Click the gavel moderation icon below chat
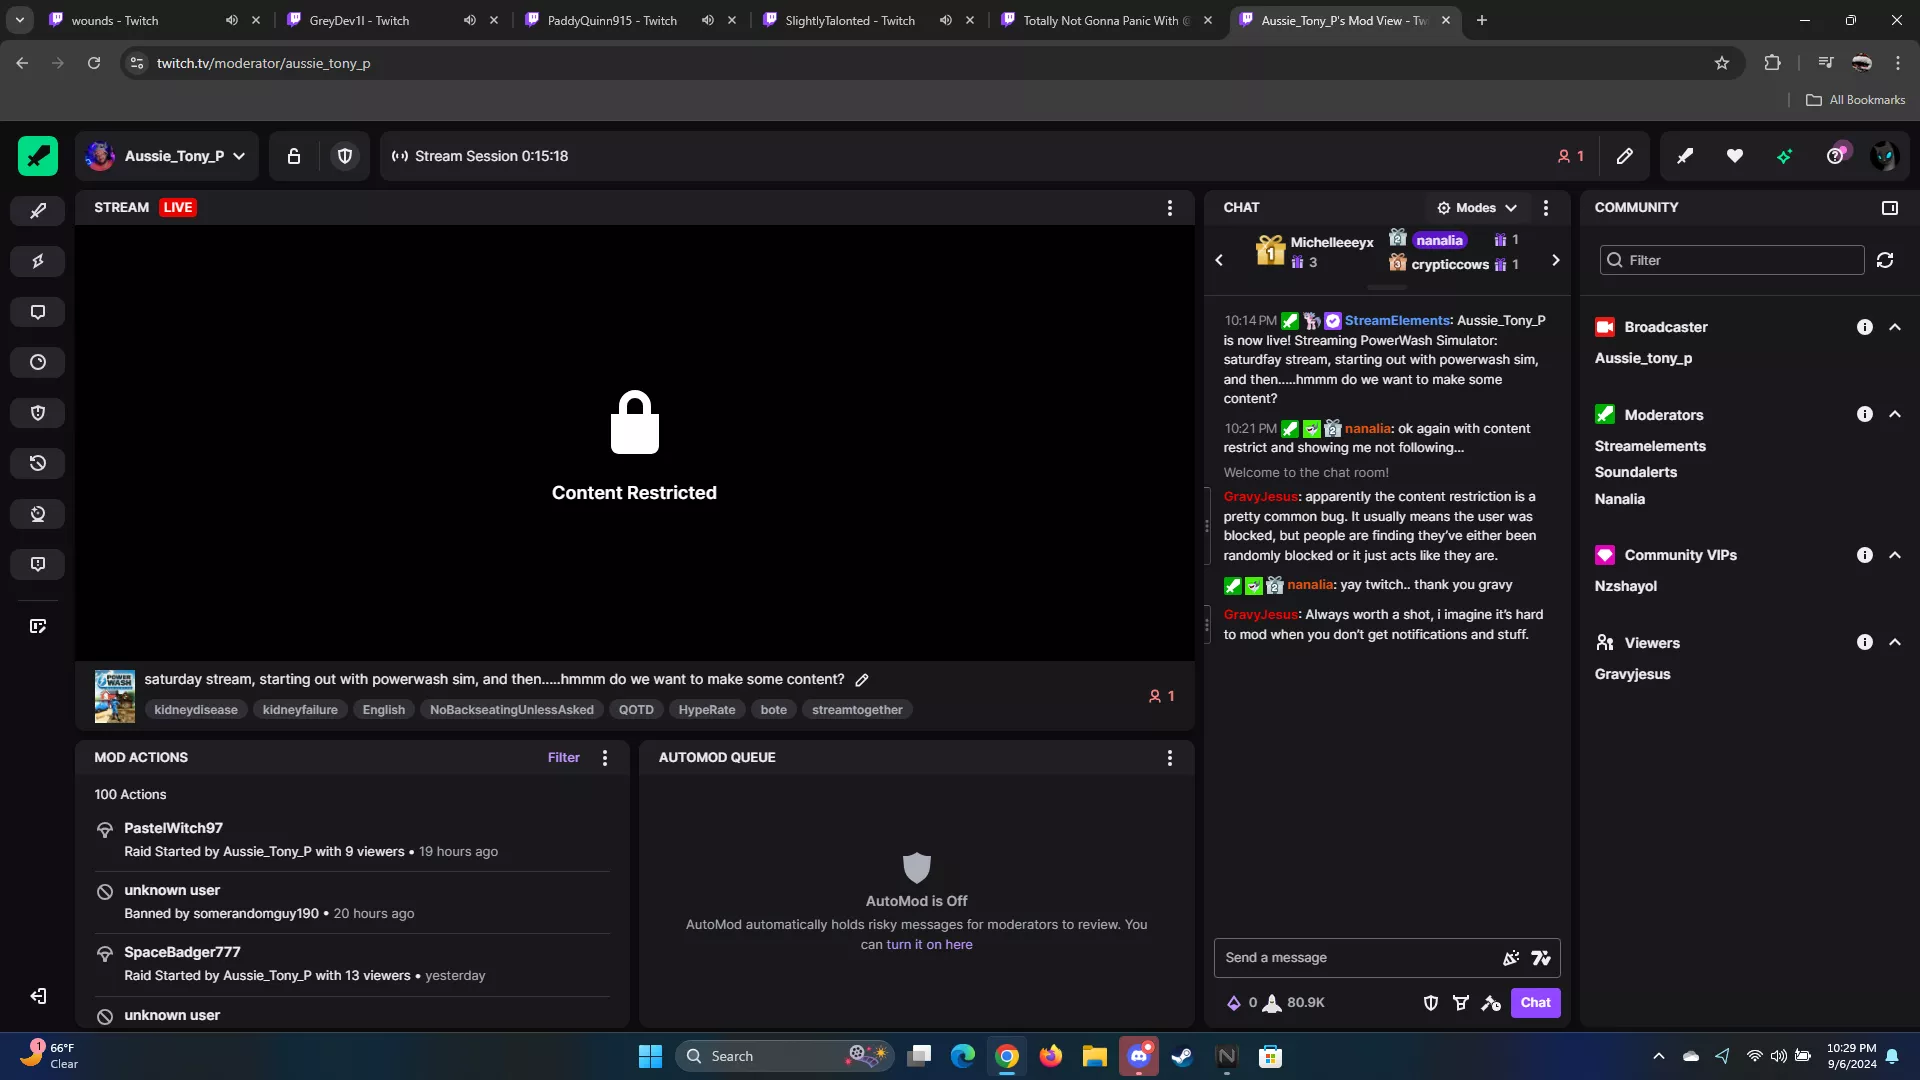This screenshot has height=1080, width=1920. (x=1490, y=1003)
